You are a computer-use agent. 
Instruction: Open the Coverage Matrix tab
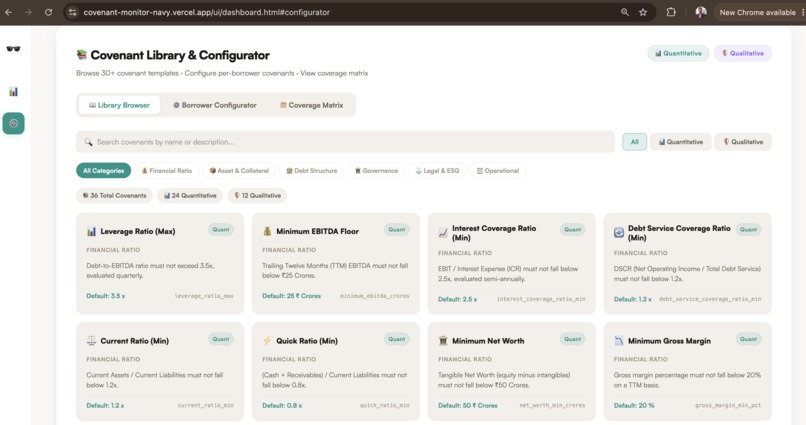(x=312, y=105)
